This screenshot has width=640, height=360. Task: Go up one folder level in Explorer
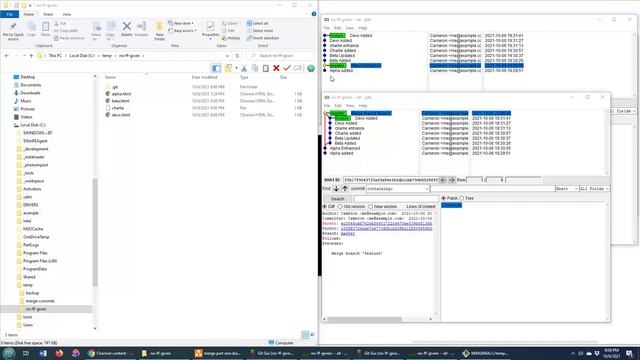pyautogui.click(x=31, y=56)
